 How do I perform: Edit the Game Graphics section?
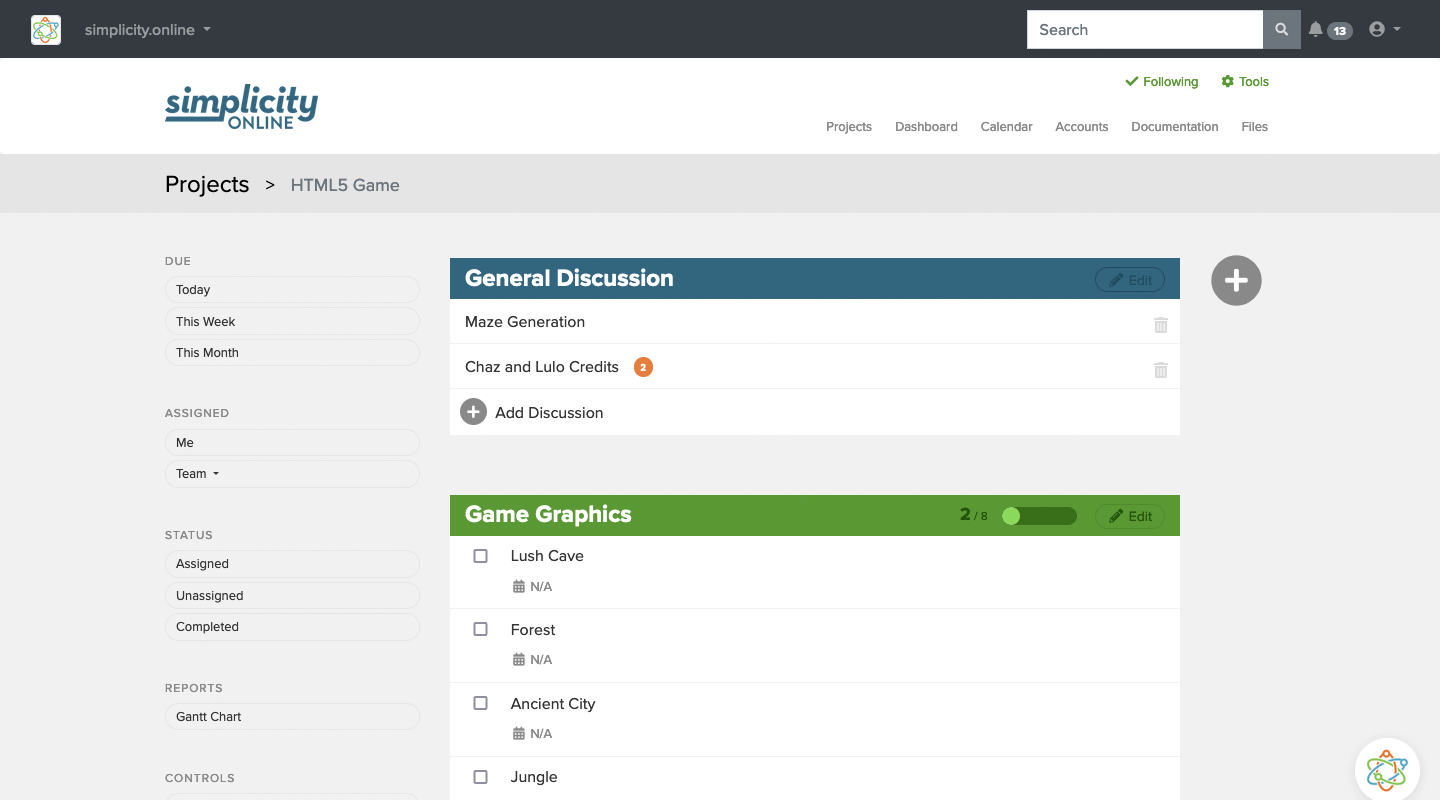pyautogui.click(x=1130, y=516)
